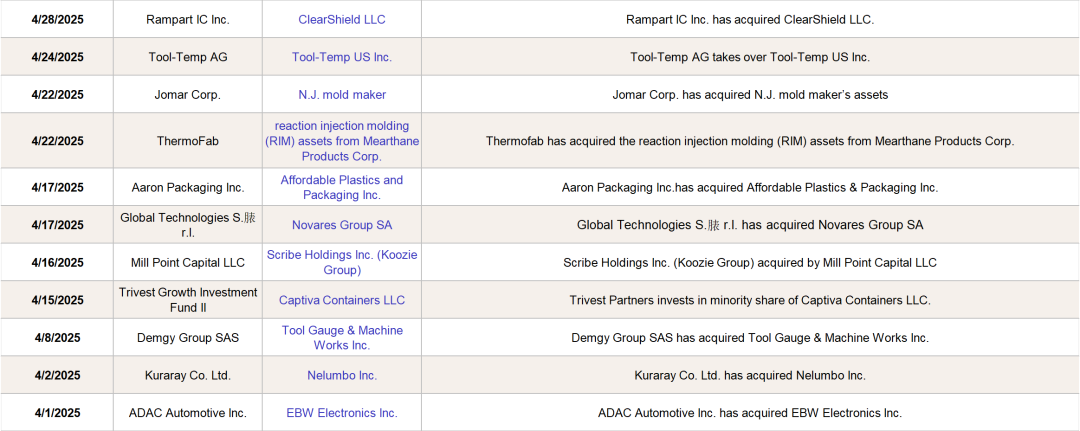The height and width of the screenshot is (431, 1080).
Task: Select the Jomar Corp. acquirer cell
Action: 187,95
